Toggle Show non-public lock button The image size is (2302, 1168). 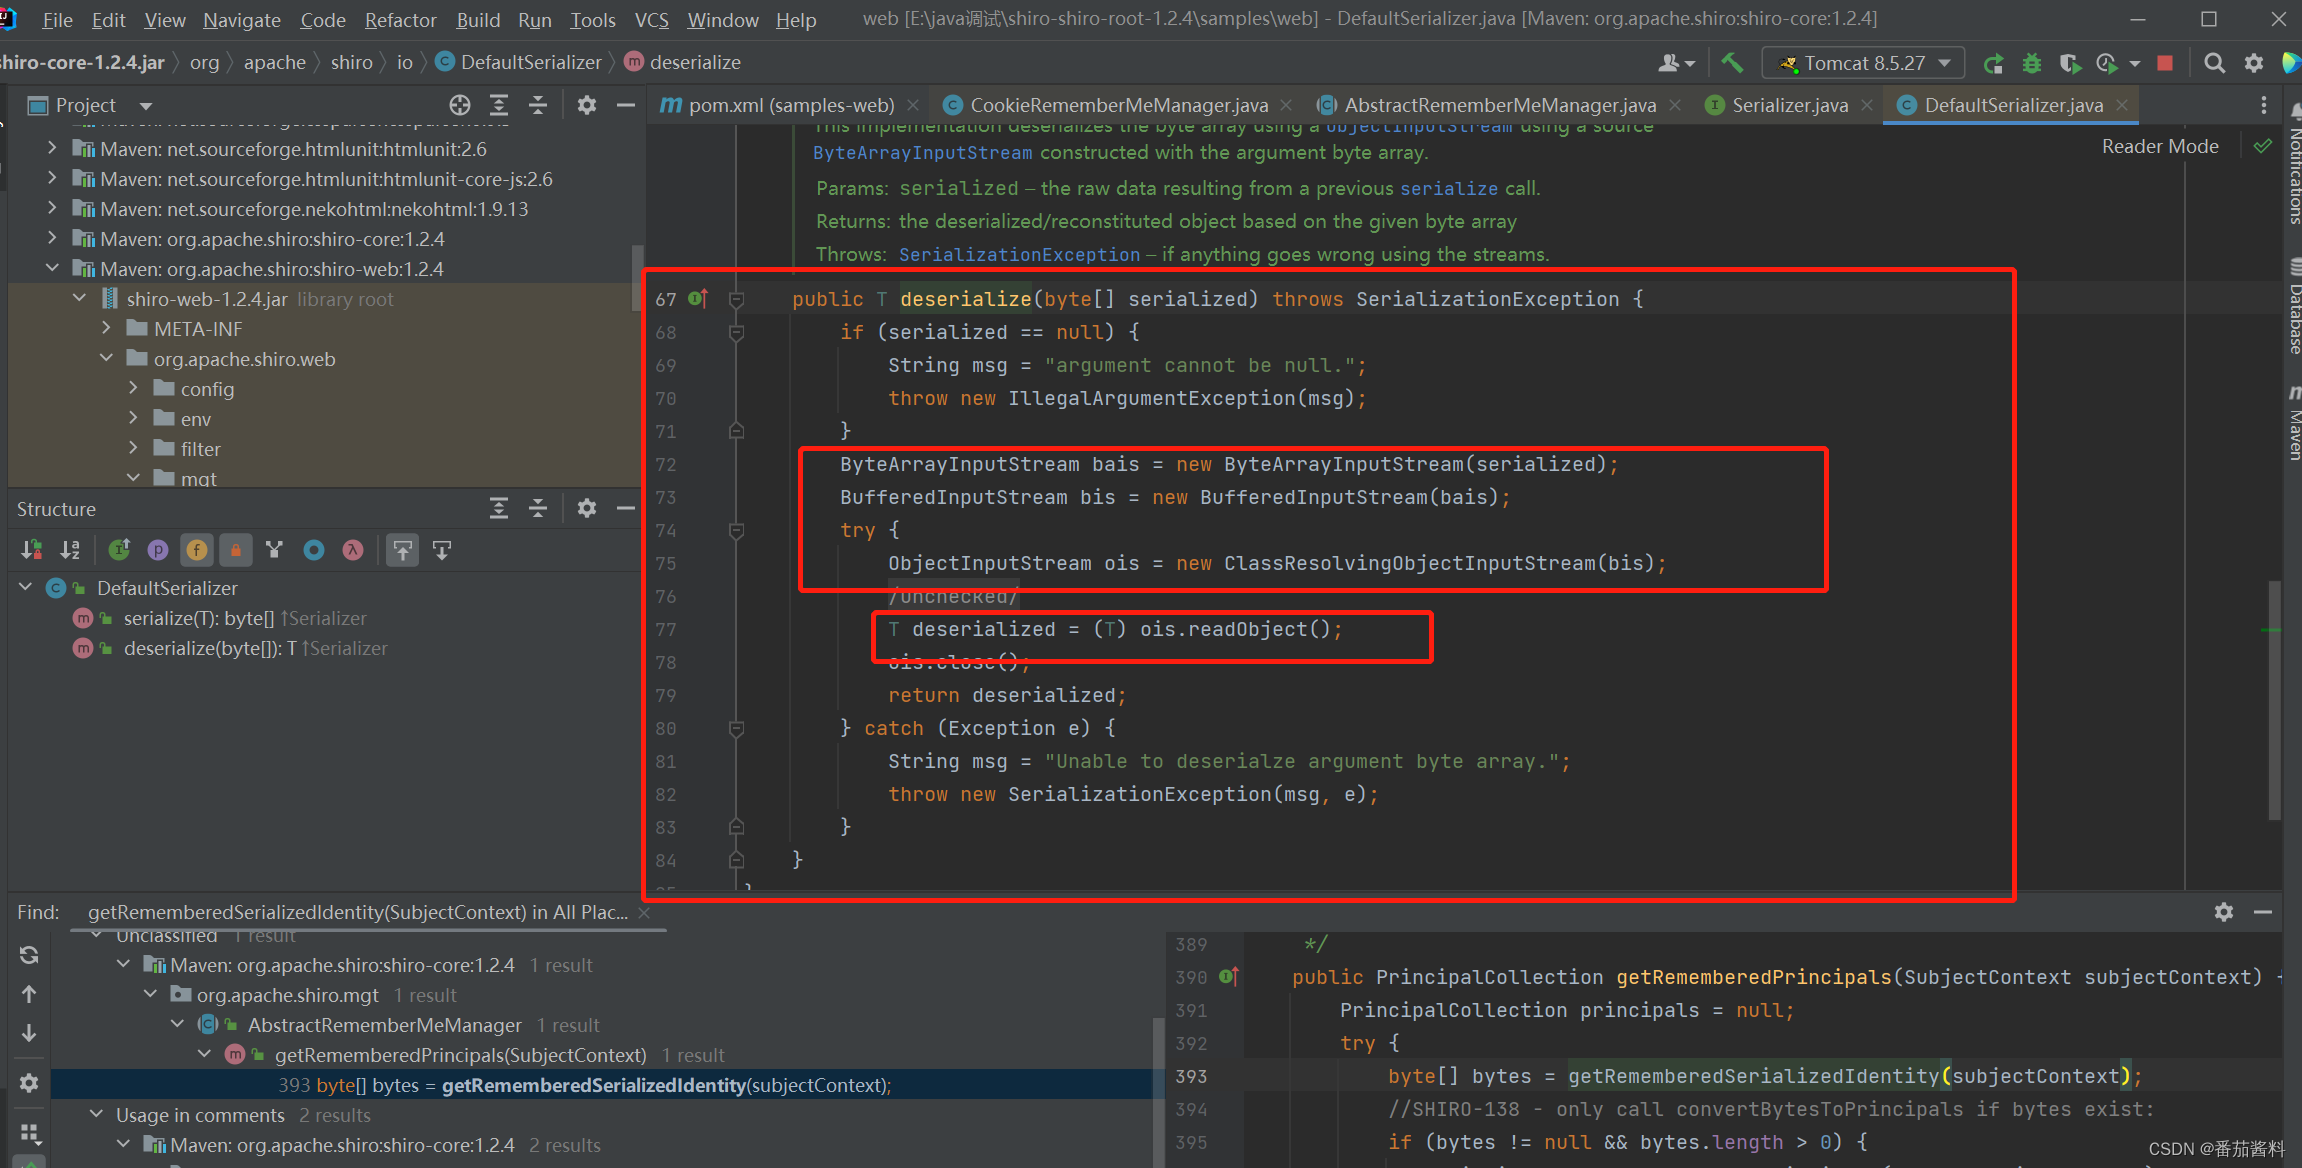click(236, 550)
